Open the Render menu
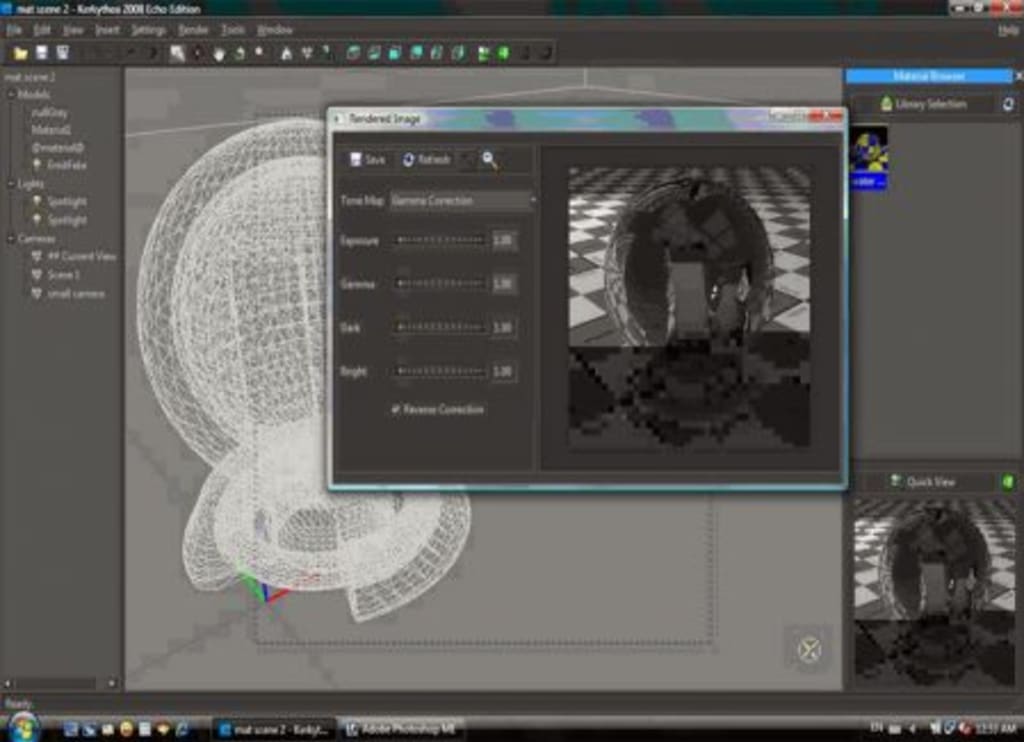 [193, 30]
